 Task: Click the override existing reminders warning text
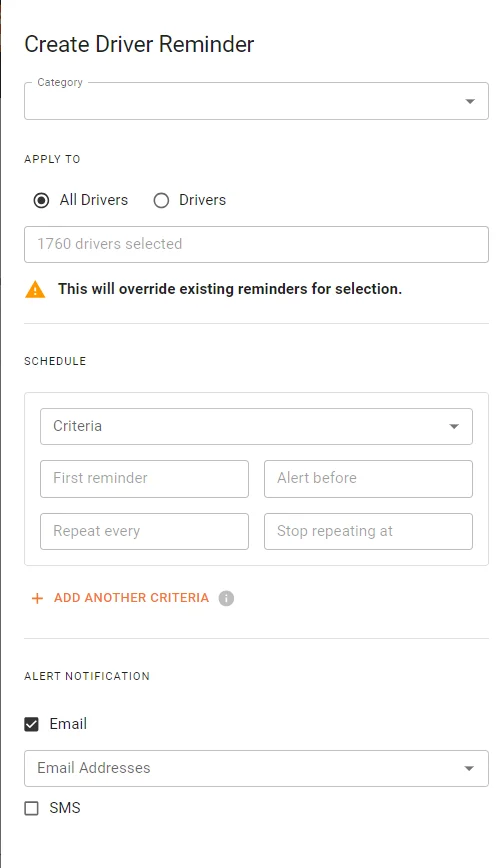tap(230, 289)
